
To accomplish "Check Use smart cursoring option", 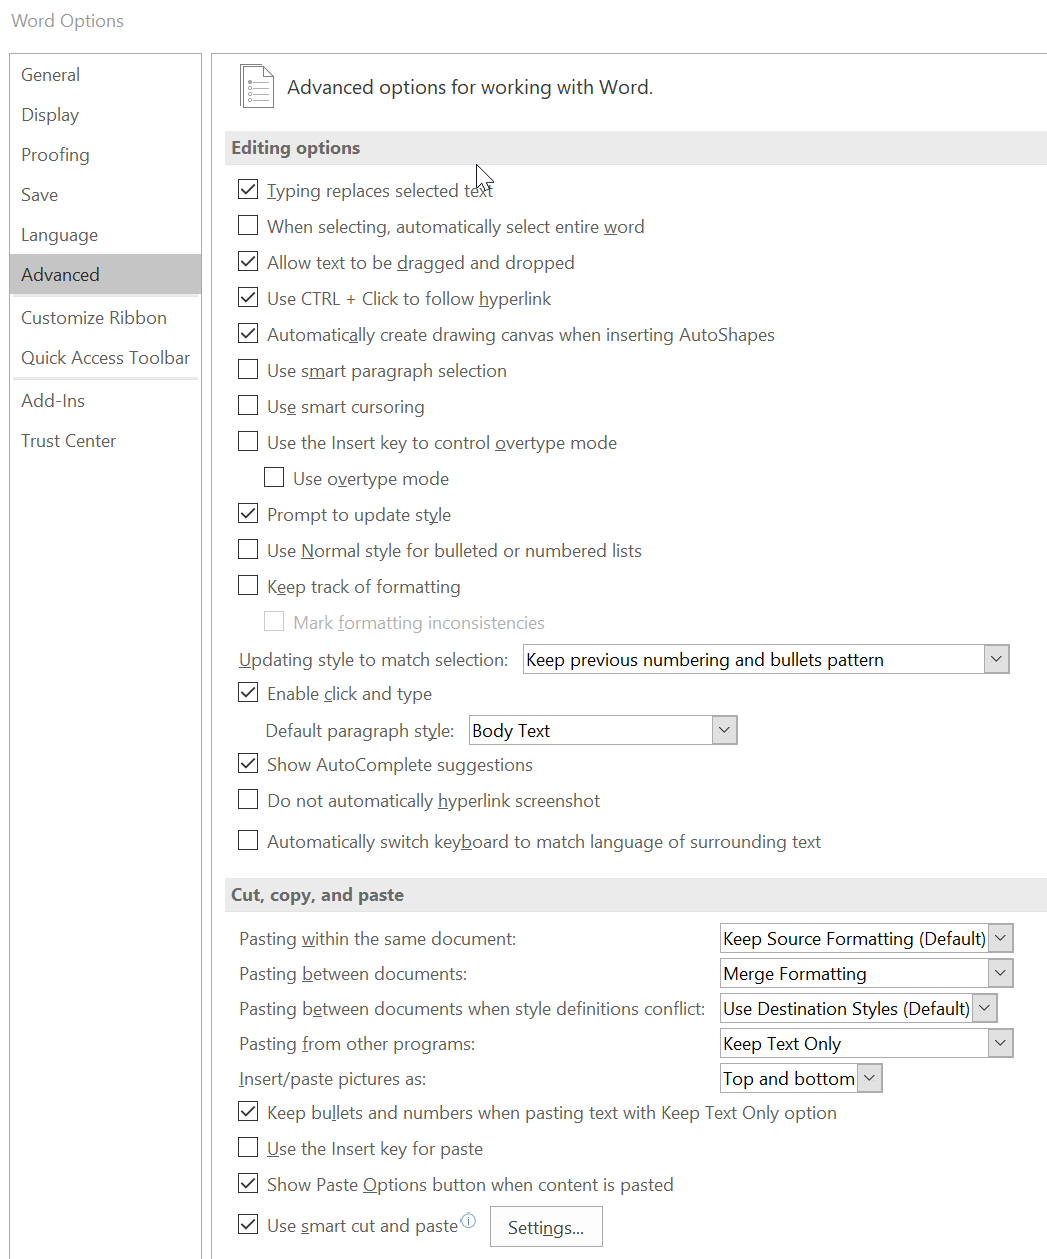I will coord(248,406).
